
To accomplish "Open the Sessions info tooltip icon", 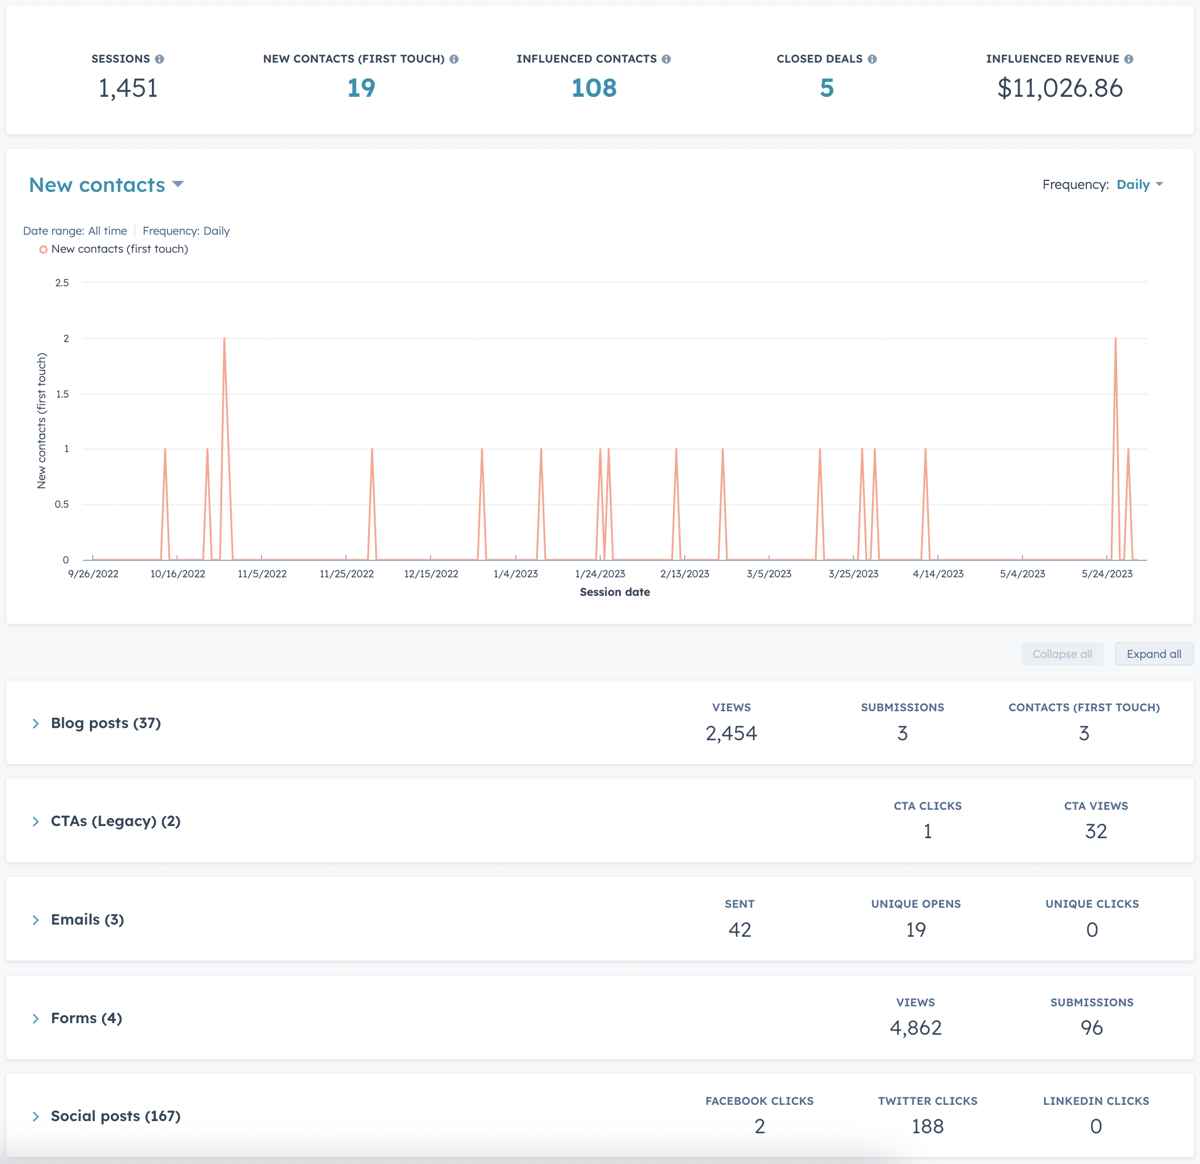I will click(161, 58).
